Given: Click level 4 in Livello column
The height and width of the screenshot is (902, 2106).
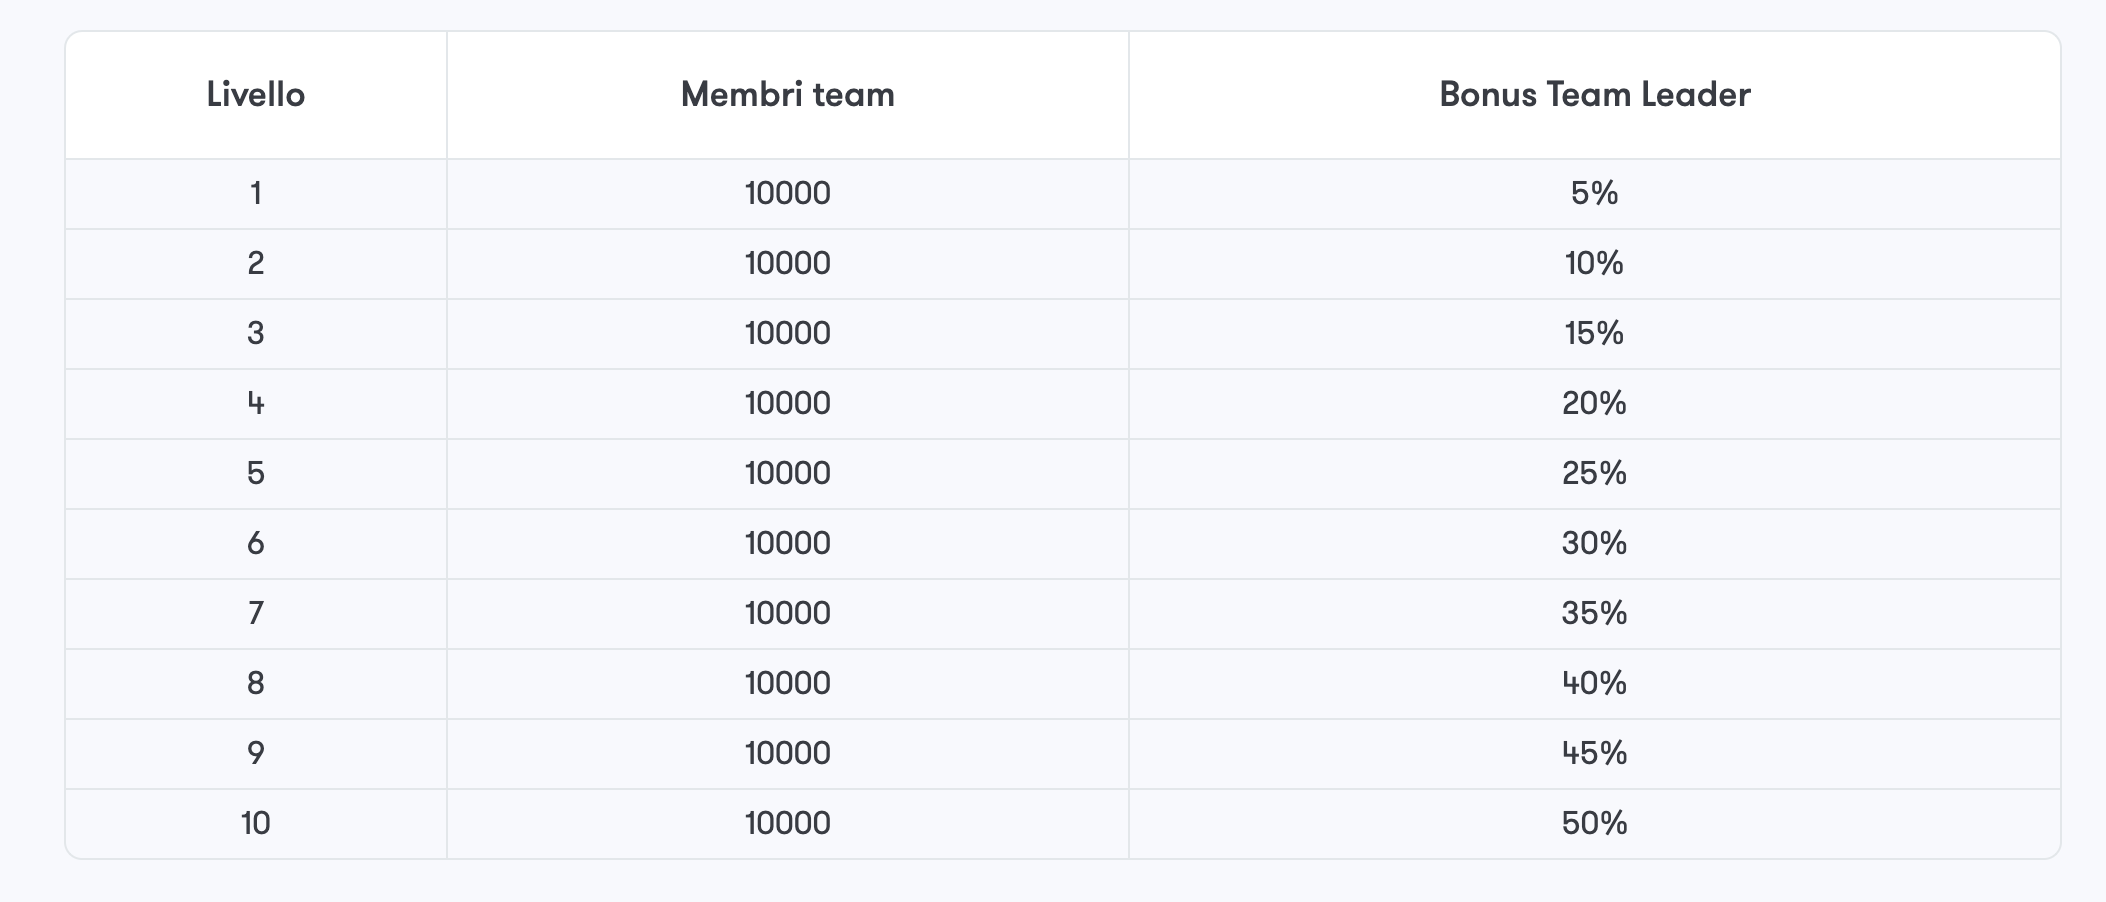Looking at the screenshot, I should pos(256,403).
